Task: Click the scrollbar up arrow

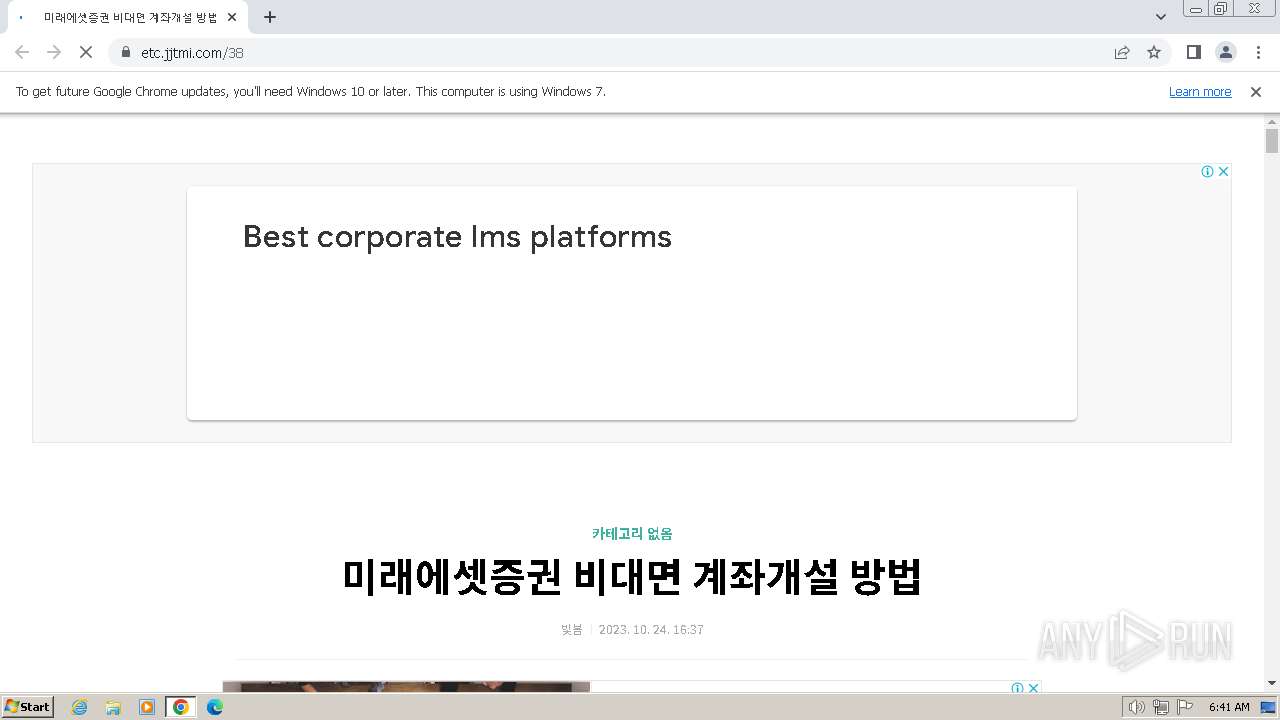Action: pyautogui.click(x=1272, y=121)
